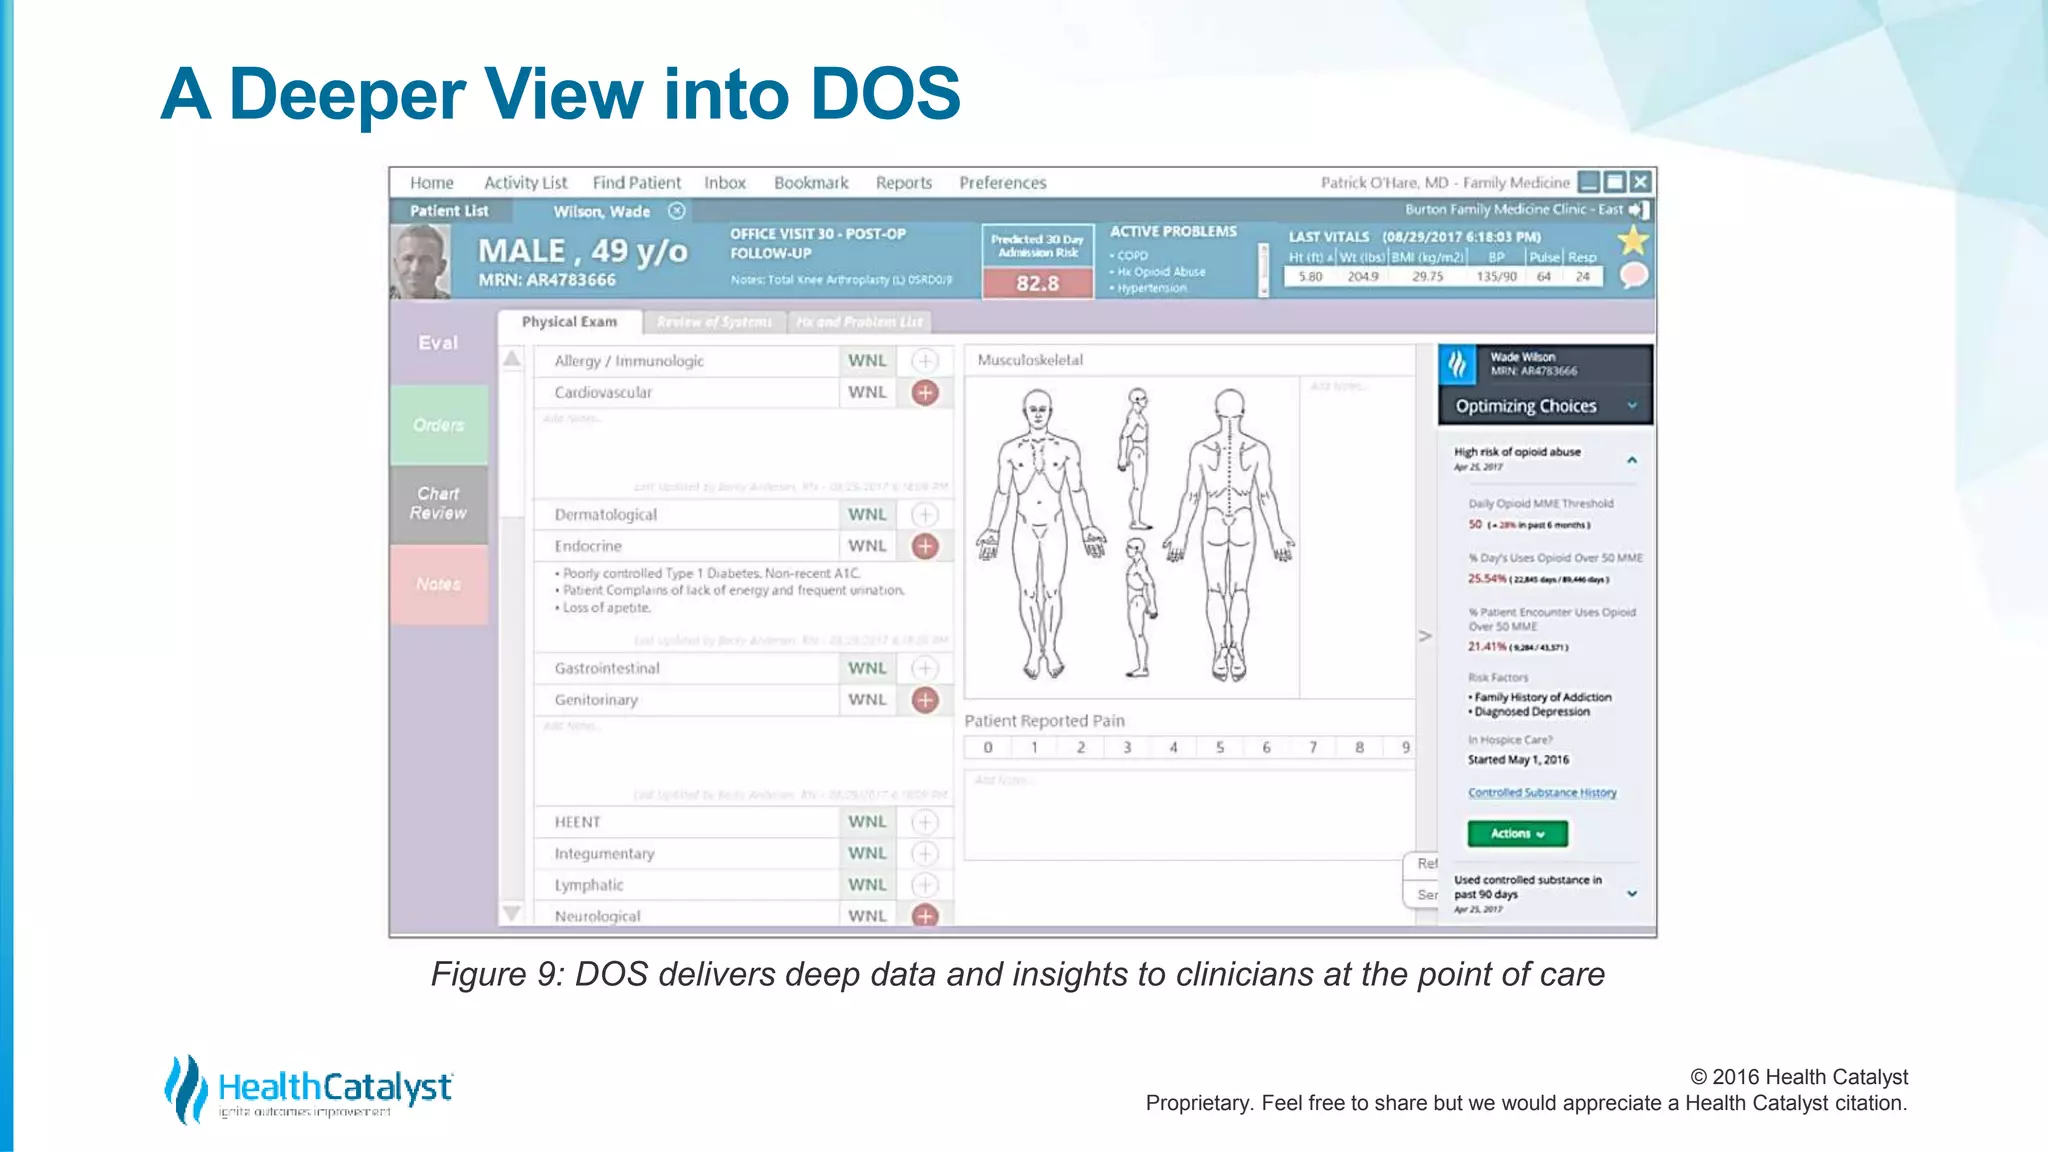Click the plus icon for Gastrointestinal
This screenshot has width=2048, height=1152.
925,668
